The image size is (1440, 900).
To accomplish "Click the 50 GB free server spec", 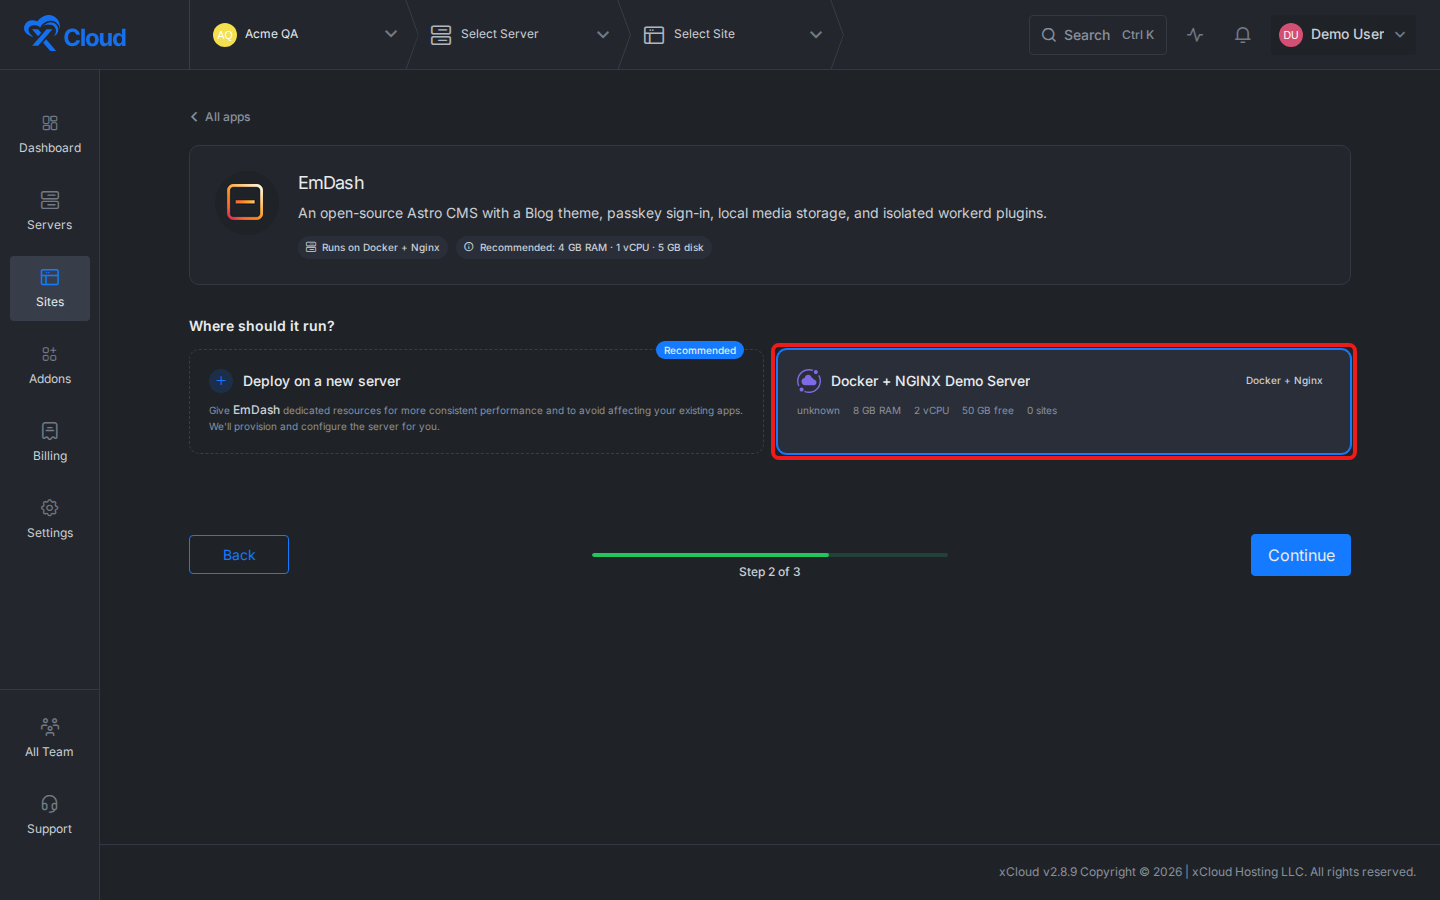I will [988, 411].
